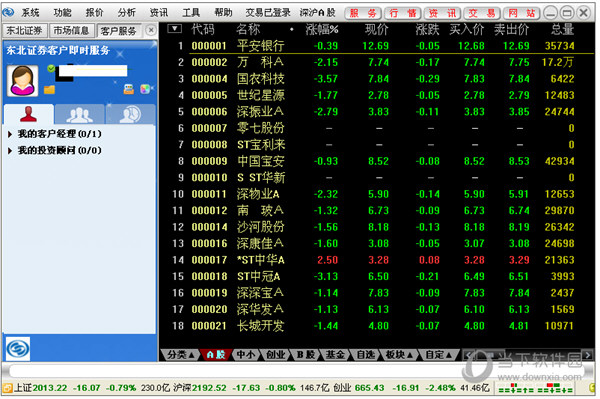
Task: Open the column list dropdown arrow box
Action: coord(174,29)
